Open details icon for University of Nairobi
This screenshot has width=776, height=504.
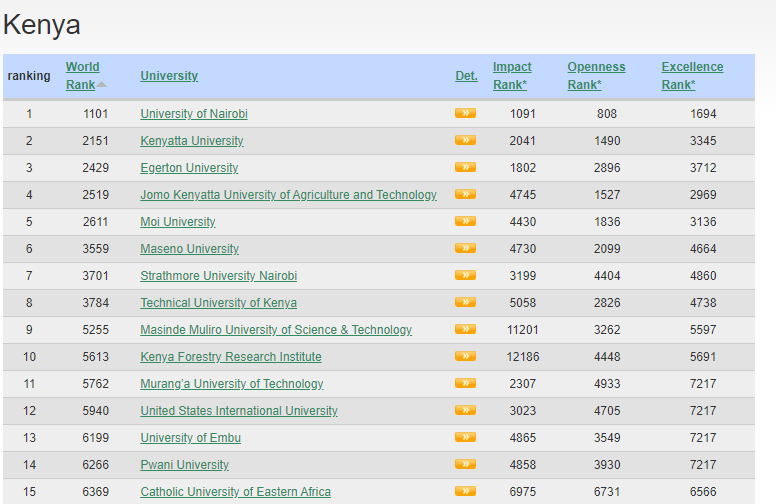tap(465, 113)
